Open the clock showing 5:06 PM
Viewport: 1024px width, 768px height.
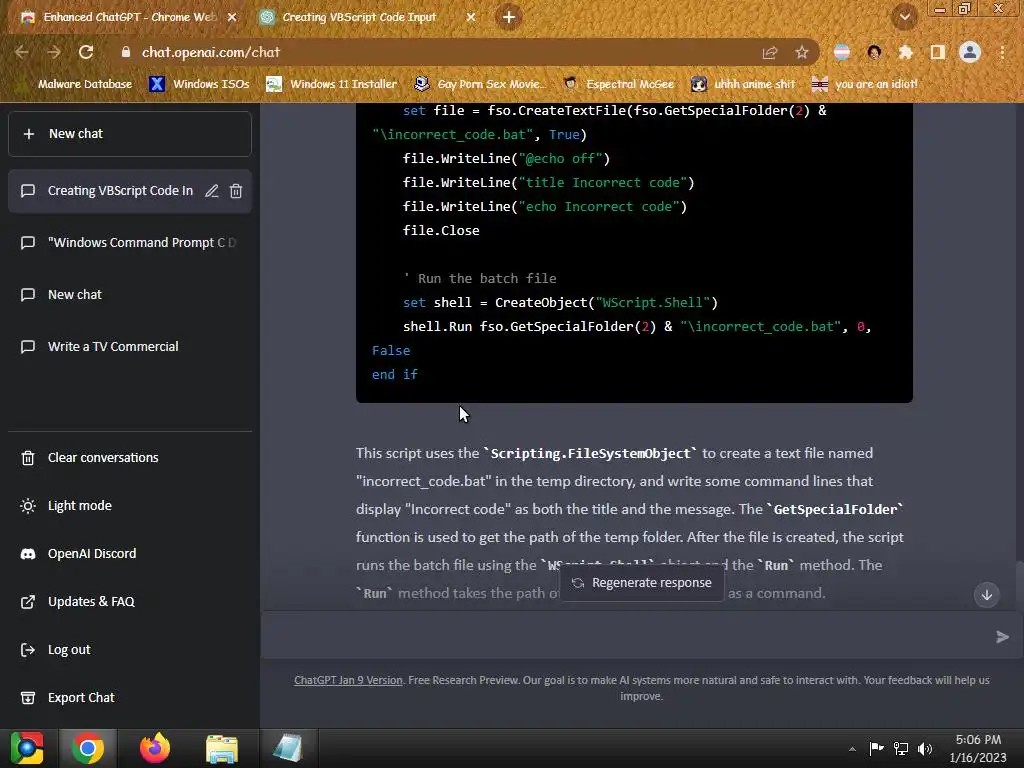(x=978, y=748)
